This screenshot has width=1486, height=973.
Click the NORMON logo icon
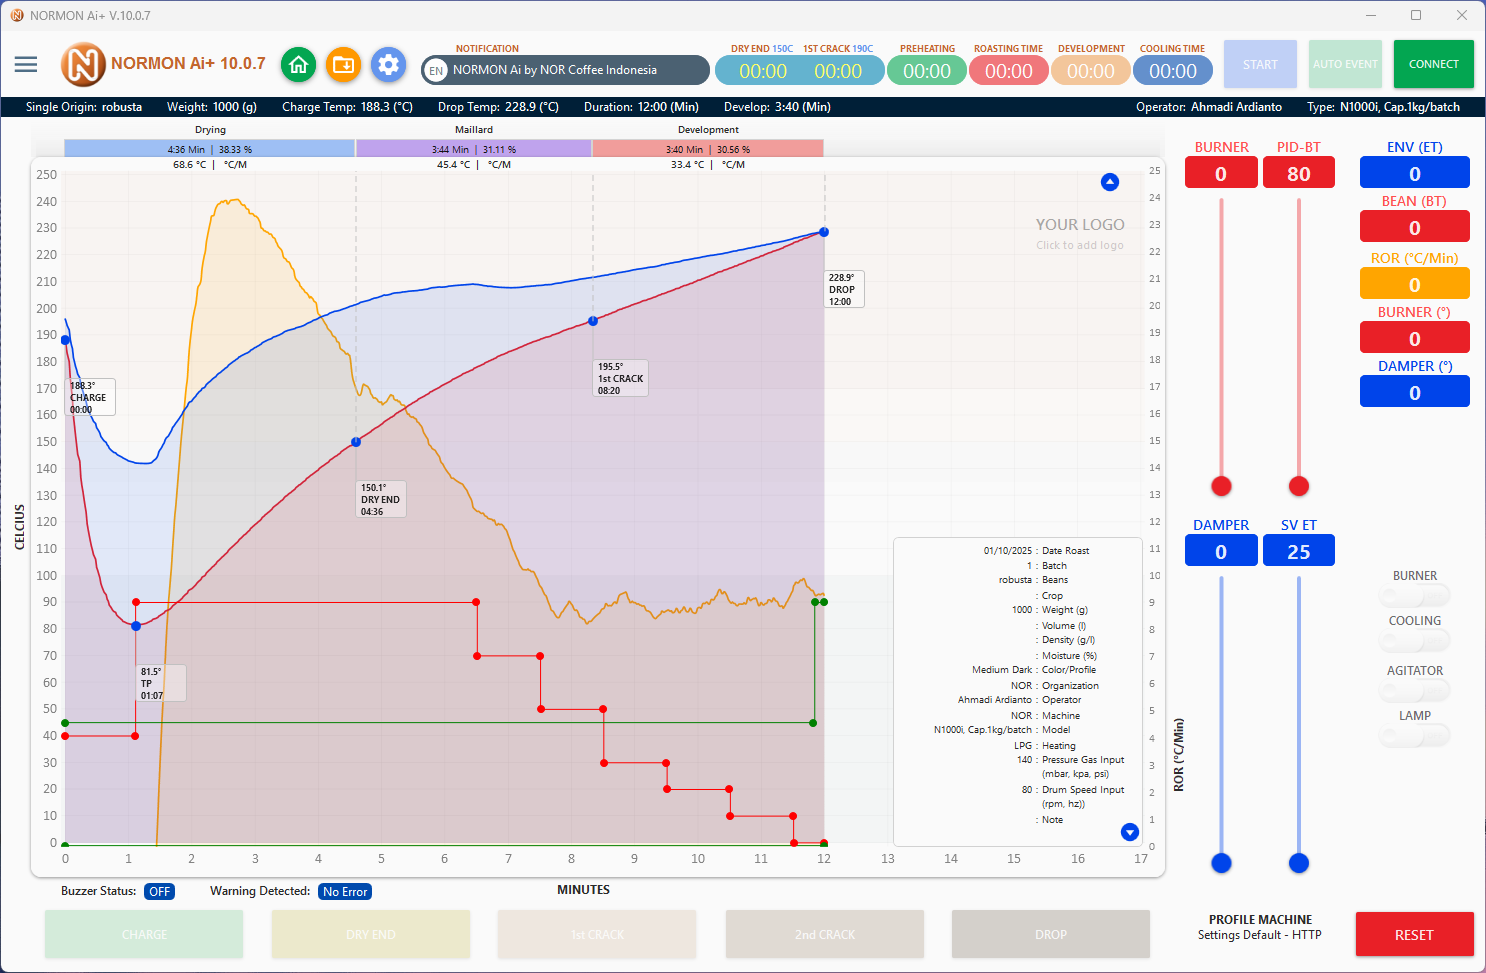[83, 65]
